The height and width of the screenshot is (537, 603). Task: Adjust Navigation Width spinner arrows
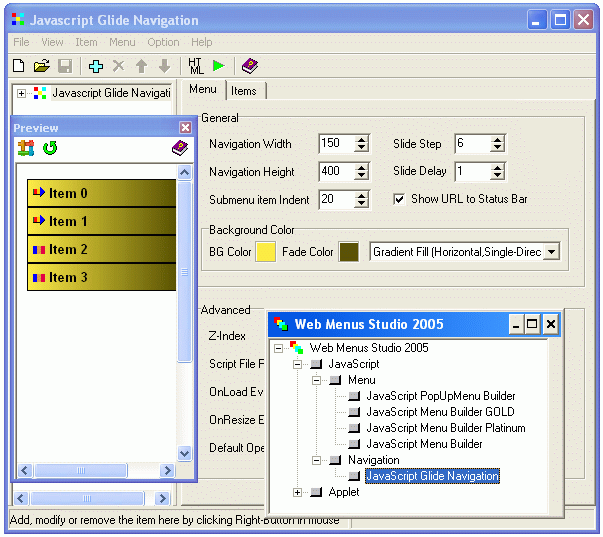tap(361, 144)
